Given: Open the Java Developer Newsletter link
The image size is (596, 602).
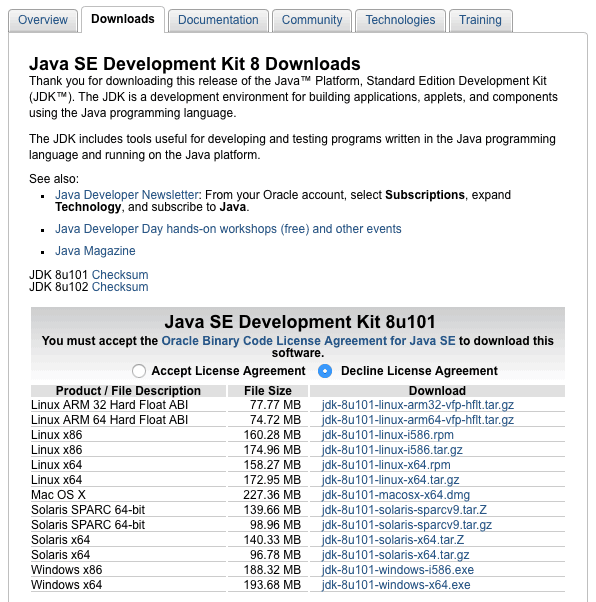Looking at the screenshot, I should pyautogui.click(x=127, y=195).
